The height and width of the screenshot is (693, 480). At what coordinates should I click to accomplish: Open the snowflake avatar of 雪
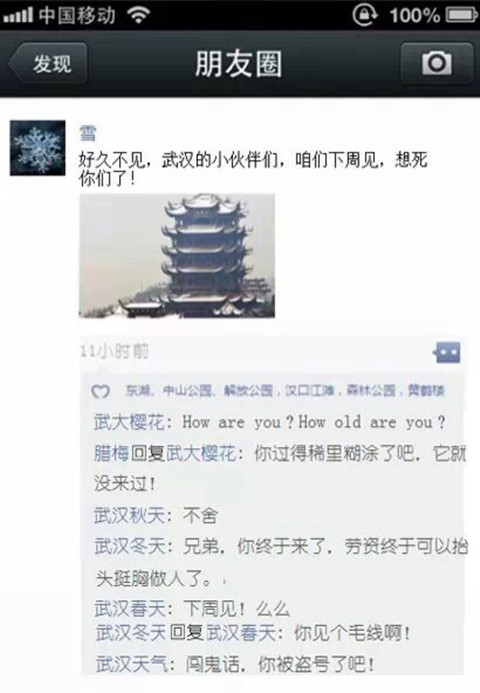pyautogui.click(x=38, y=148)
